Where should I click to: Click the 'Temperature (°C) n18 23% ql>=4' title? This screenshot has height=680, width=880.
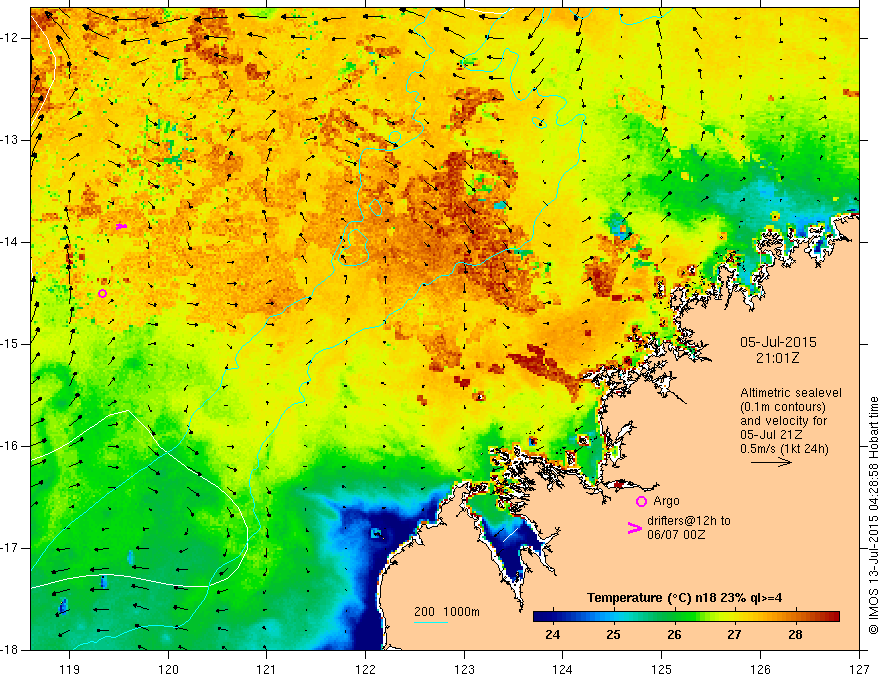(x=684, y=598)
